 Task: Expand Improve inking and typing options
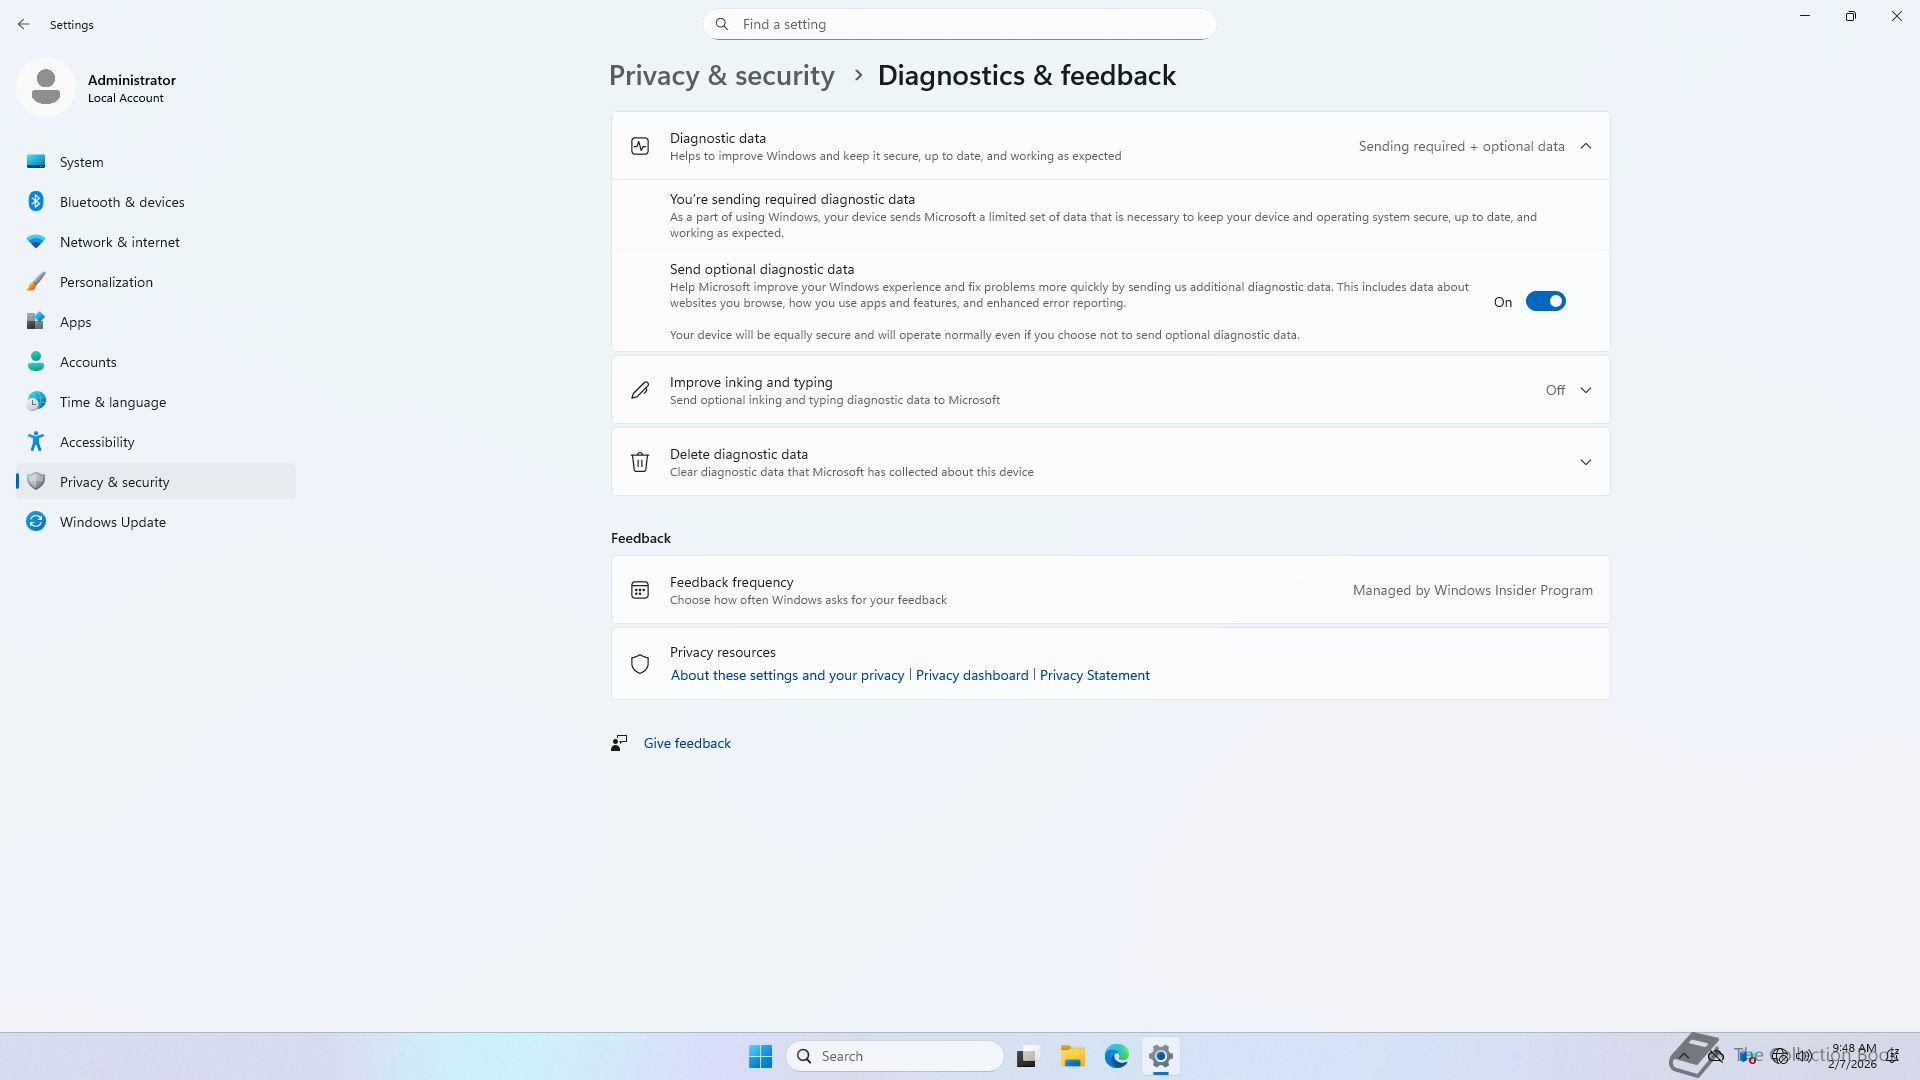(x=1586, y=390)
